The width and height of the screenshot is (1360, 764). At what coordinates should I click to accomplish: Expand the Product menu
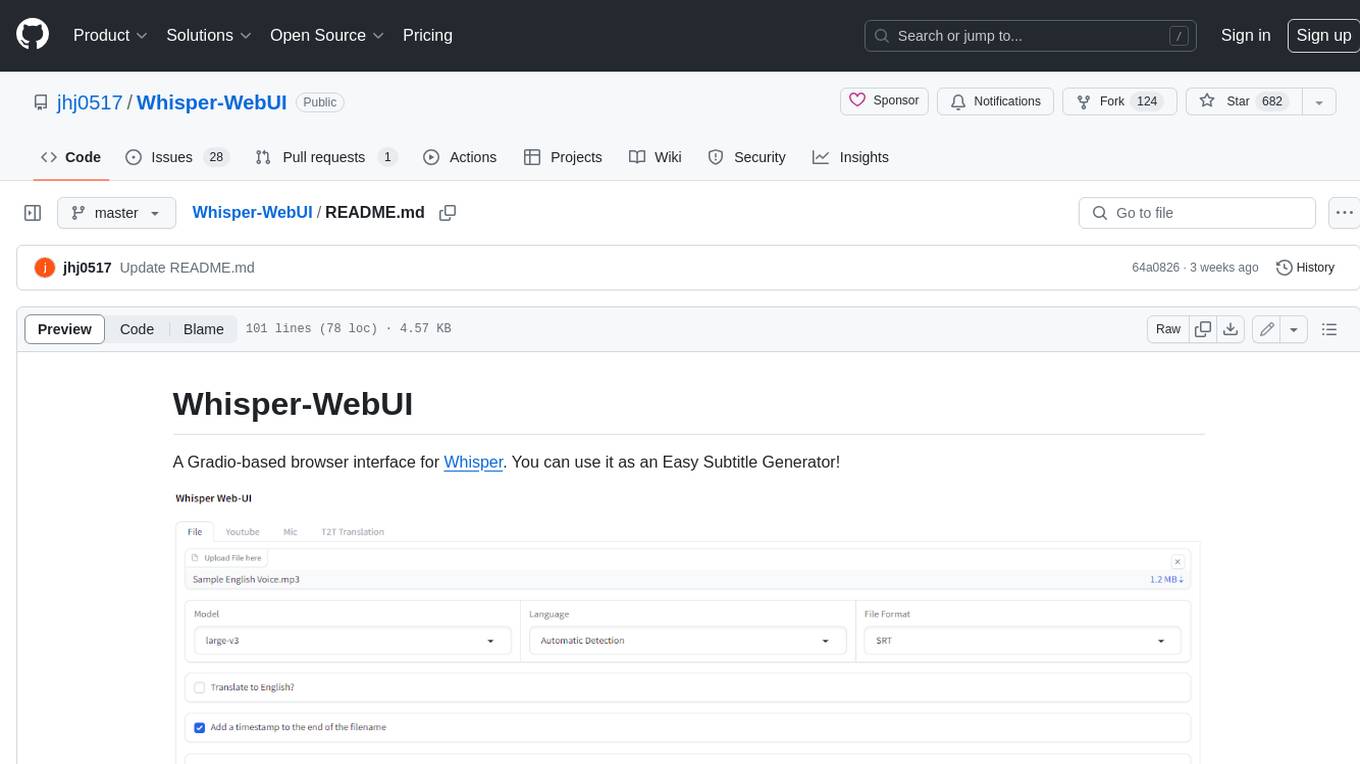pyautogui.click(x=110, y=35)
